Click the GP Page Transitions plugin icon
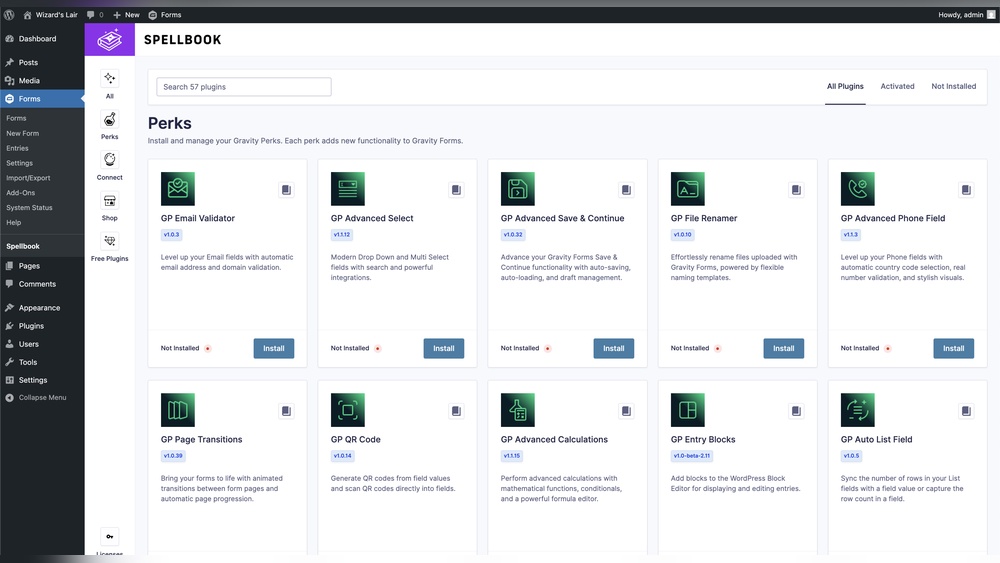This screenshot has width=1000, height=563. [x=177, y=410]
